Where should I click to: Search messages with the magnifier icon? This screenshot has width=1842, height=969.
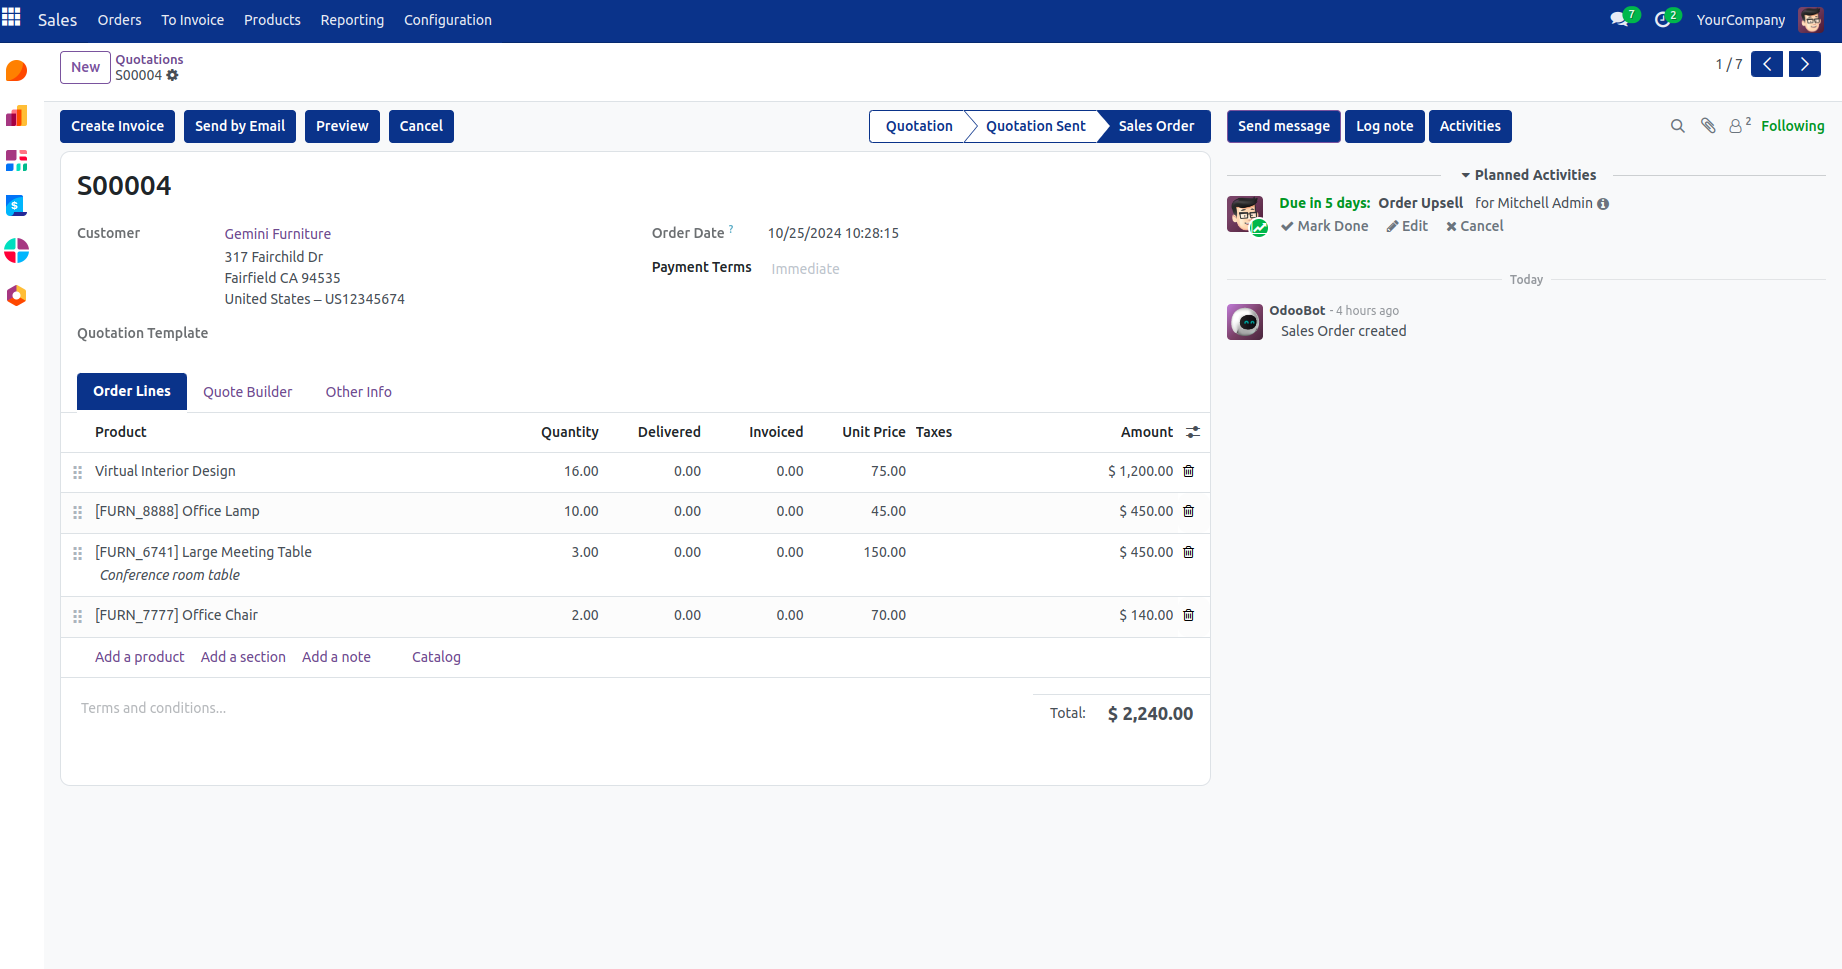(x=1677, y=126)
